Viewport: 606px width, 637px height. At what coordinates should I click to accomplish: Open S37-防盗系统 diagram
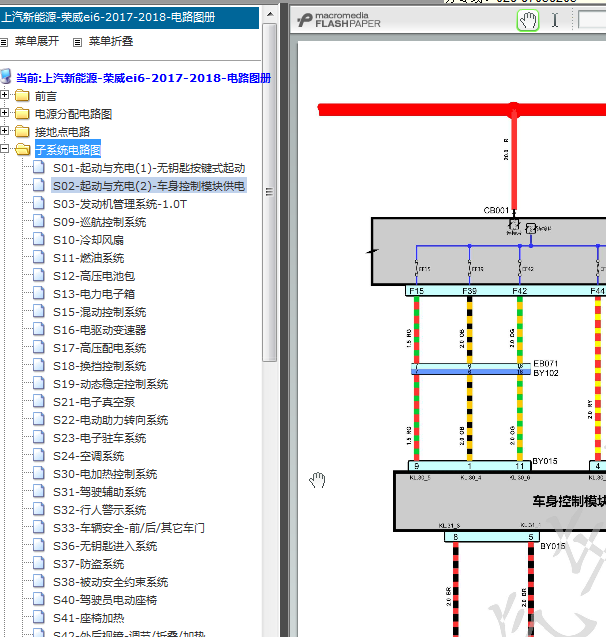89,564
